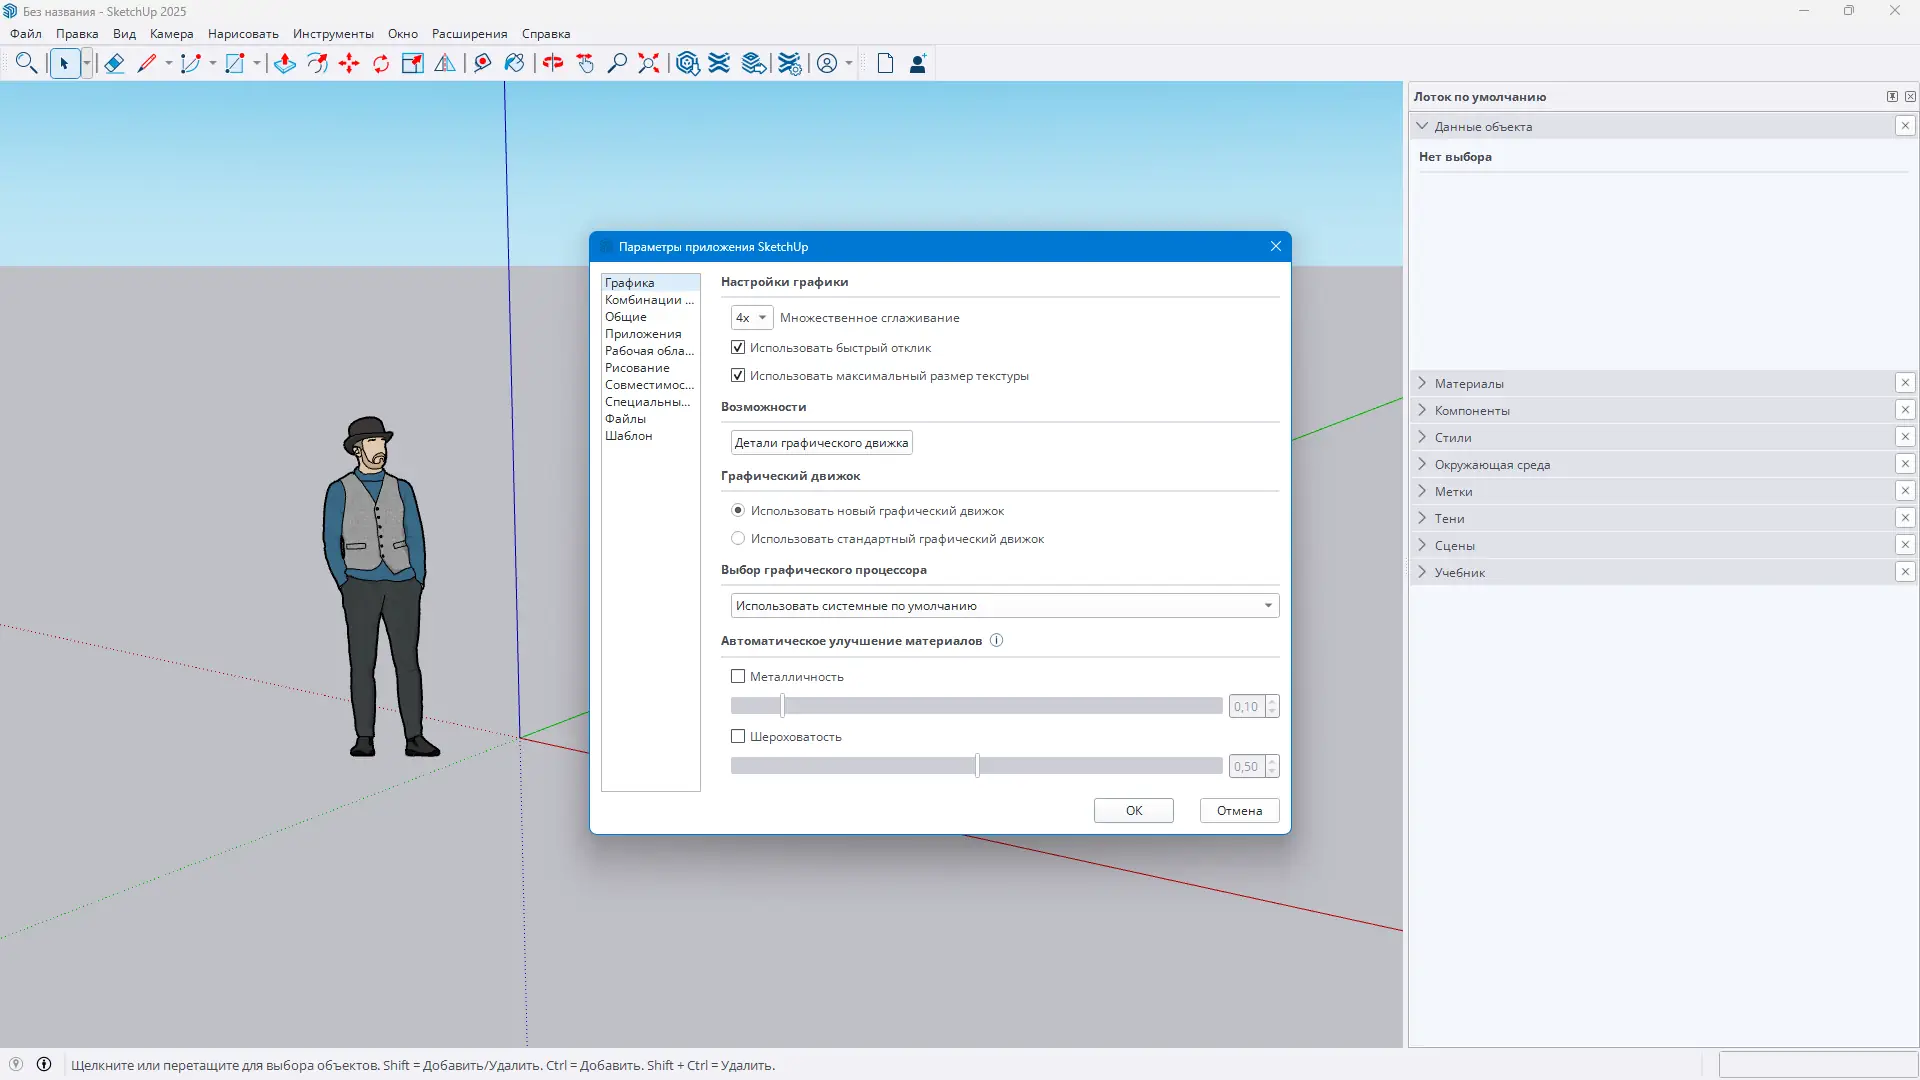This screenshot has width=1920, height=1080.
Task: Click the Шероховатость slider handle
Action: [977, 766]
